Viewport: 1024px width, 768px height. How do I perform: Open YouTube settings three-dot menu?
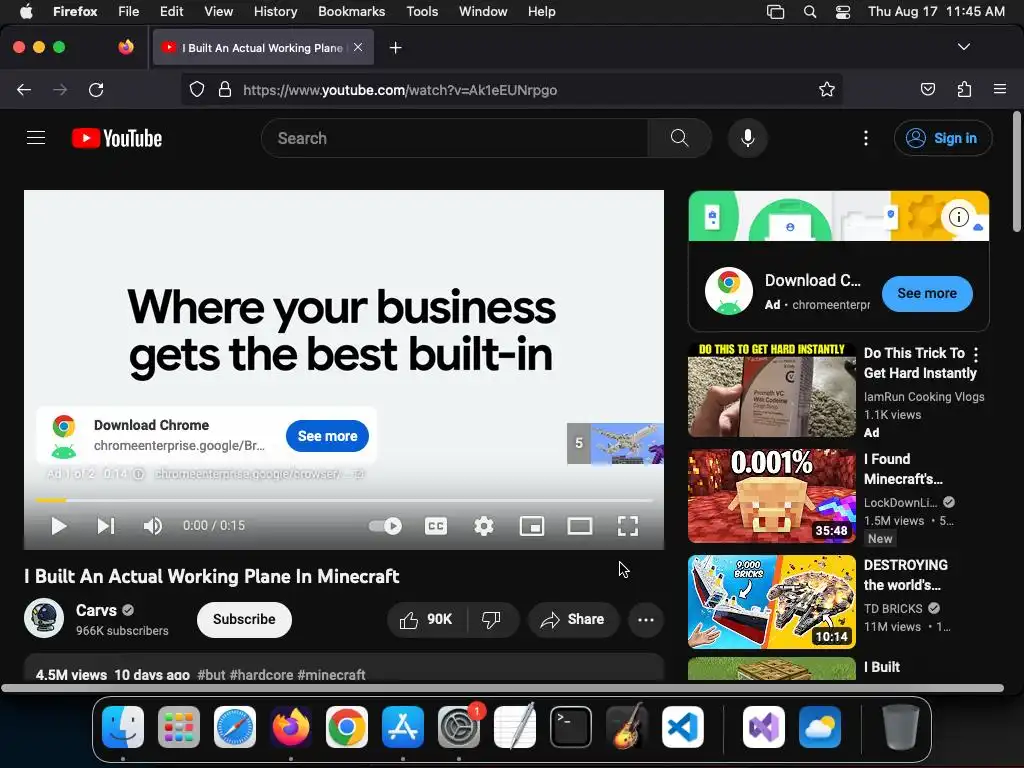[866, 138]
